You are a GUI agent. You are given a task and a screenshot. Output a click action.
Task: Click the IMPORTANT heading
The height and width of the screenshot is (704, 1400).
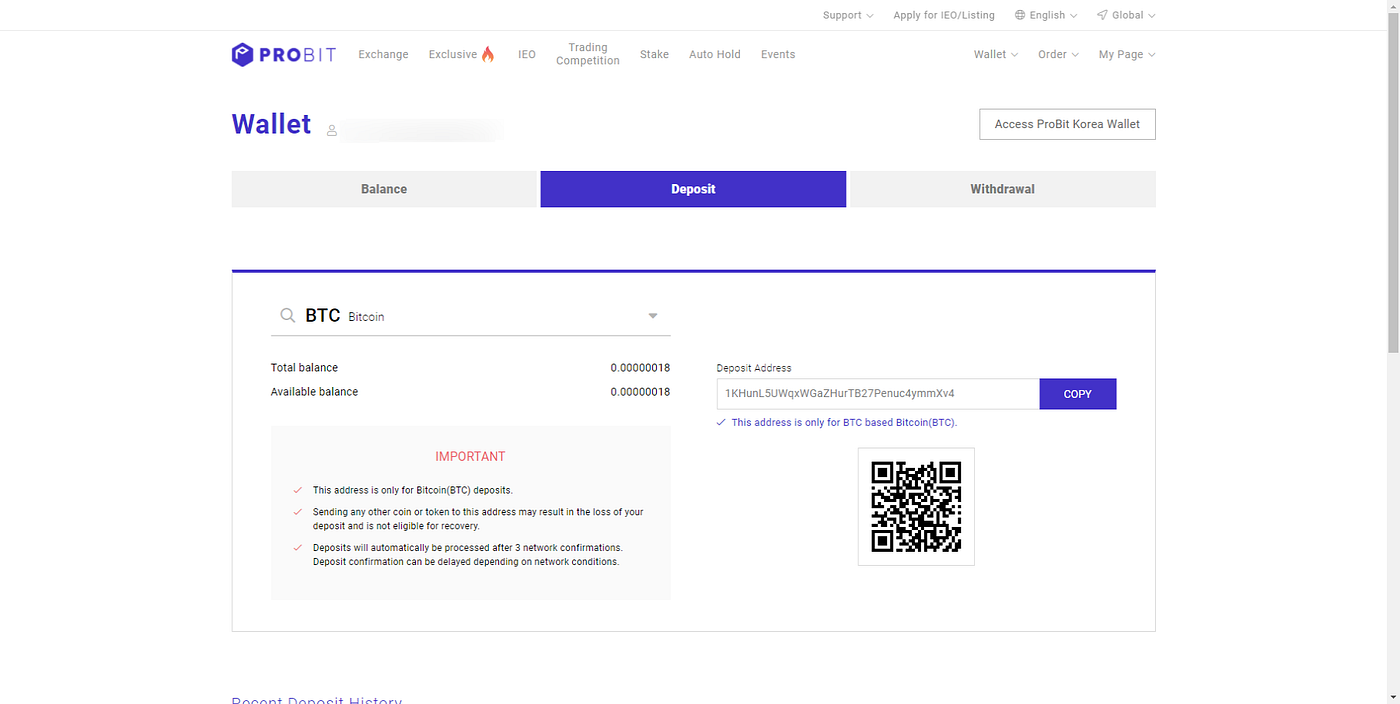pos(470,456)
